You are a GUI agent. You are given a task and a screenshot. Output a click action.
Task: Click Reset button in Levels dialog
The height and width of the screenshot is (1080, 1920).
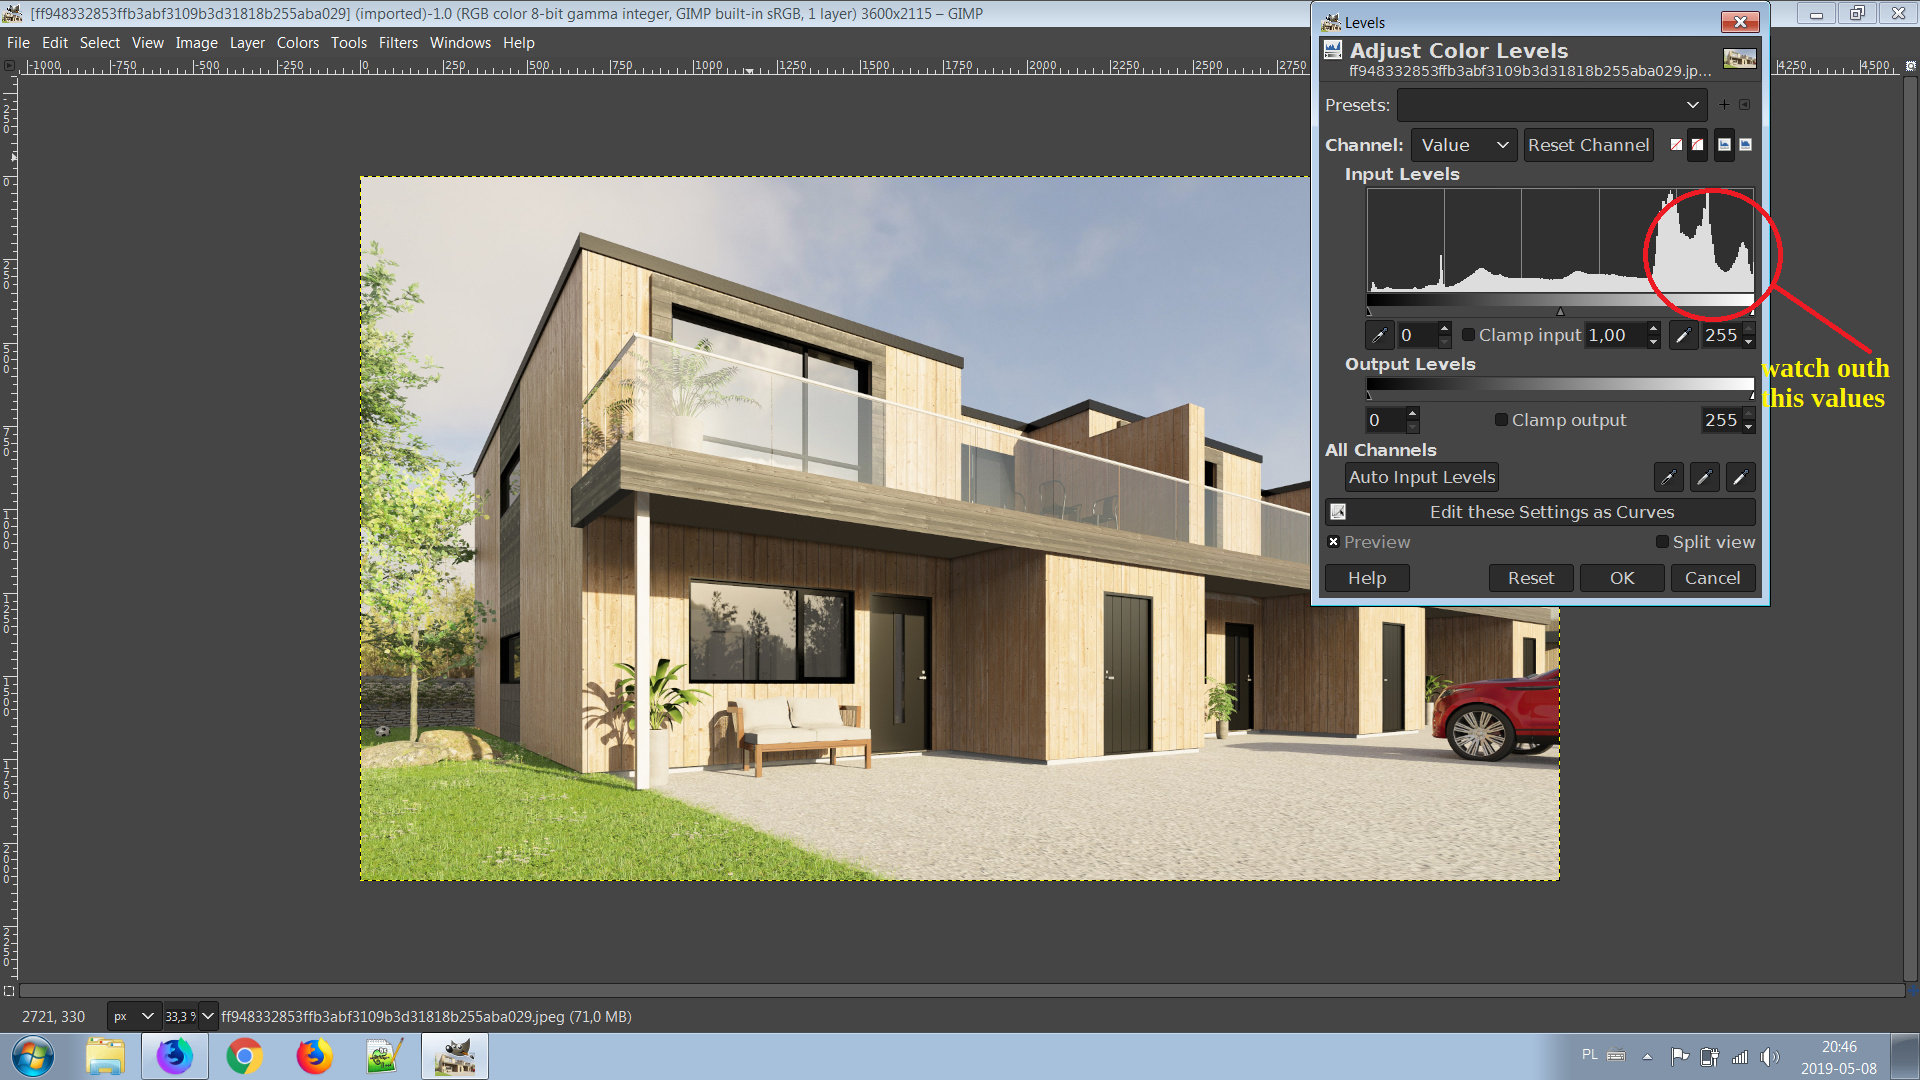click(x=1530, y=578)
